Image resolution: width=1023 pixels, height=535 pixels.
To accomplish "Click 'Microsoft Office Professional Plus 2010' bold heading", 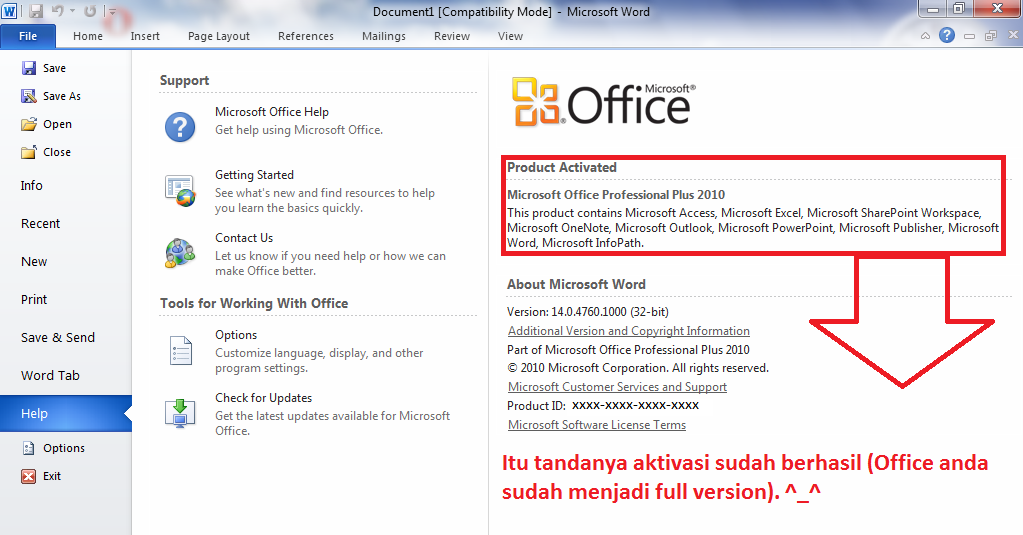I will [616, 194].
